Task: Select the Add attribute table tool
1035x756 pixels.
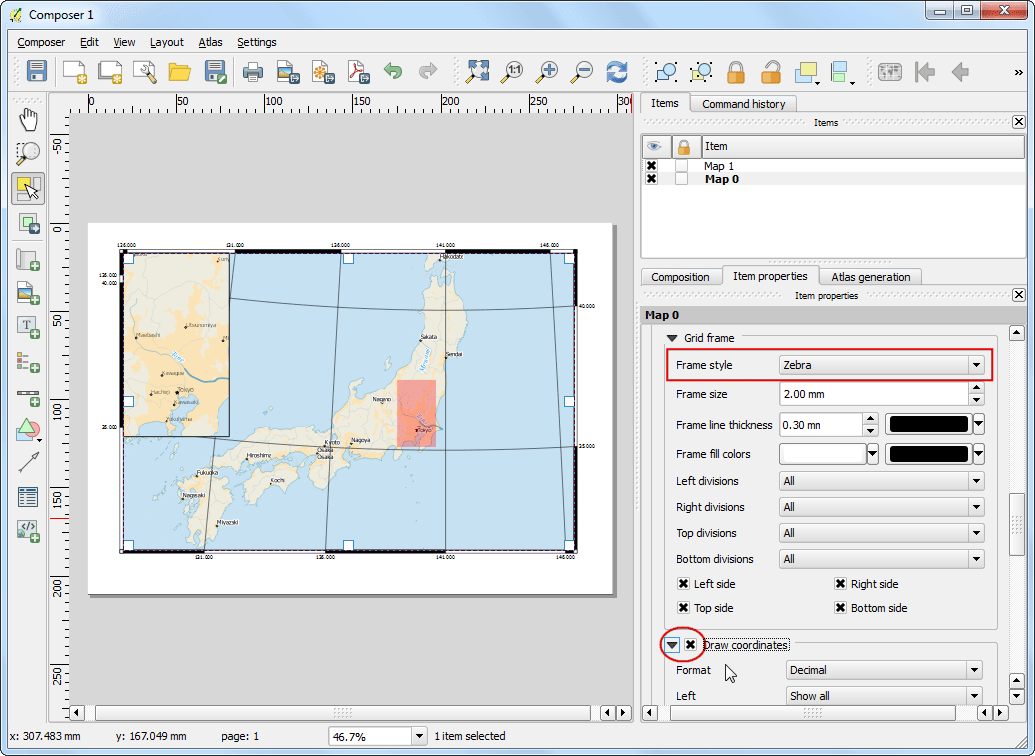Action: (28, 497)
